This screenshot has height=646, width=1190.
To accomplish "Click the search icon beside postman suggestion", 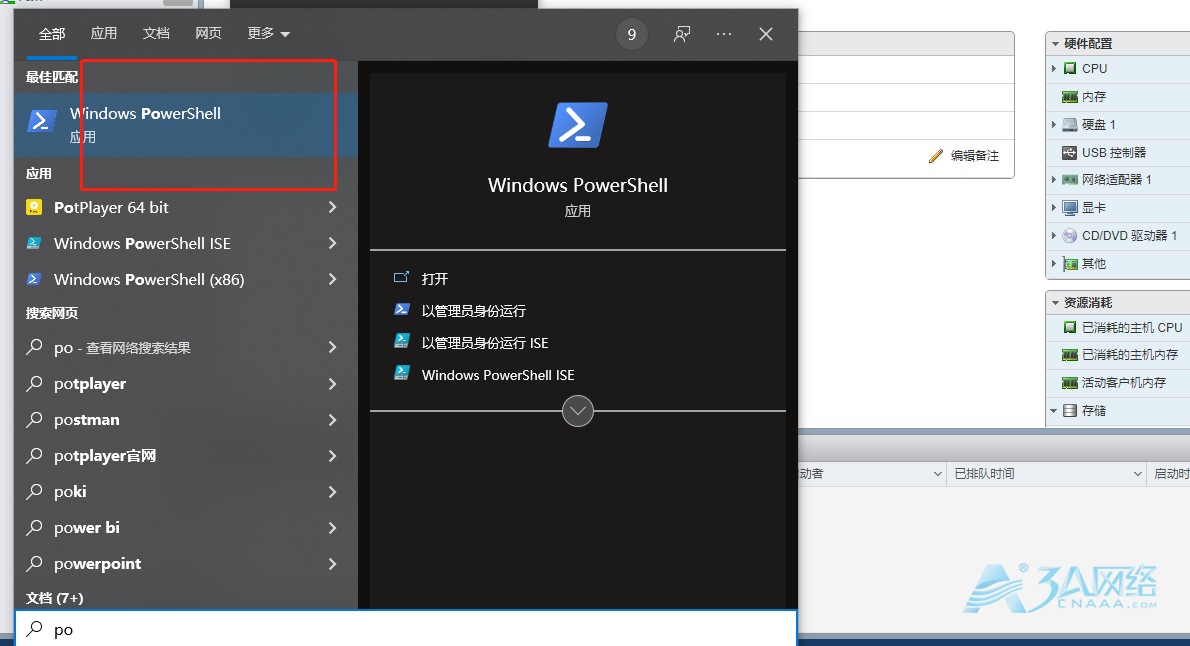I will 34,419.
